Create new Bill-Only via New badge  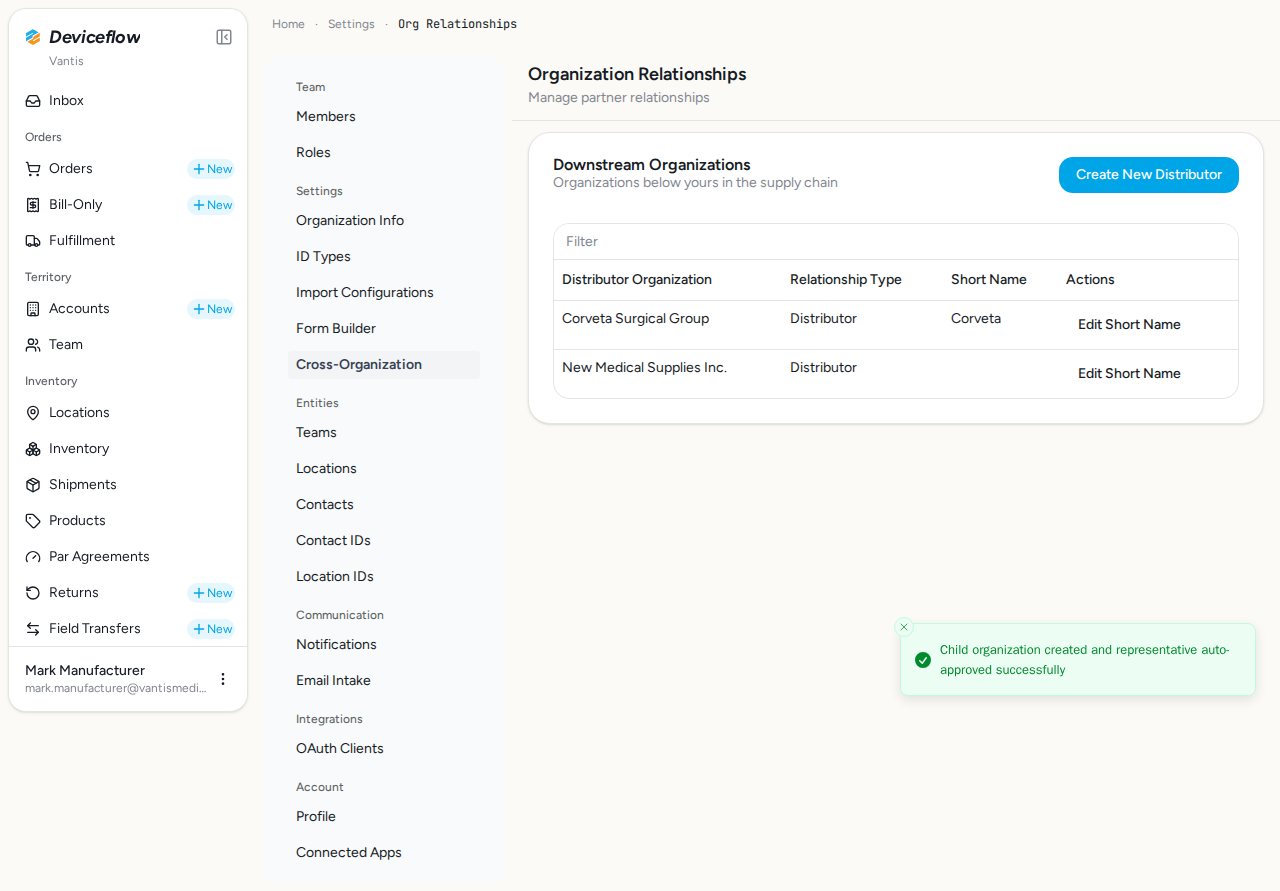(212, 205)
